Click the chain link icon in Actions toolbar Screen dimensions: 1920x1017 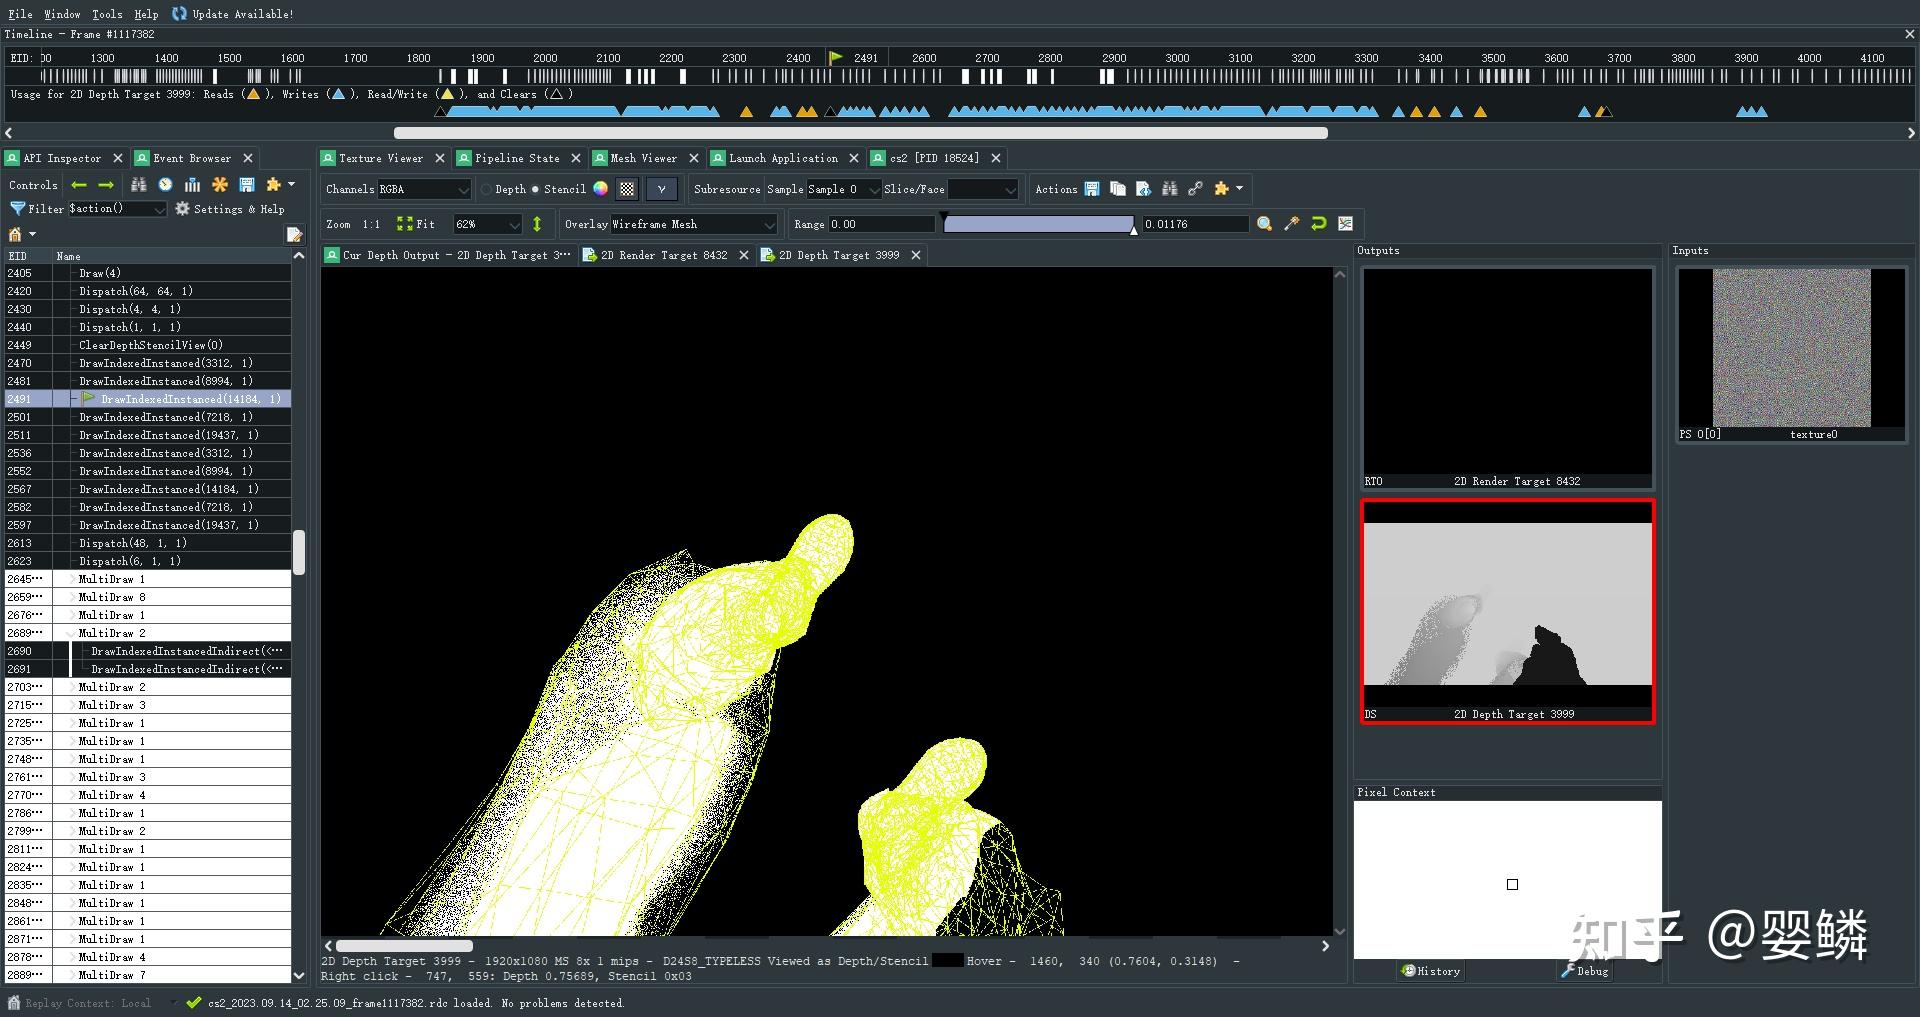1195,189
